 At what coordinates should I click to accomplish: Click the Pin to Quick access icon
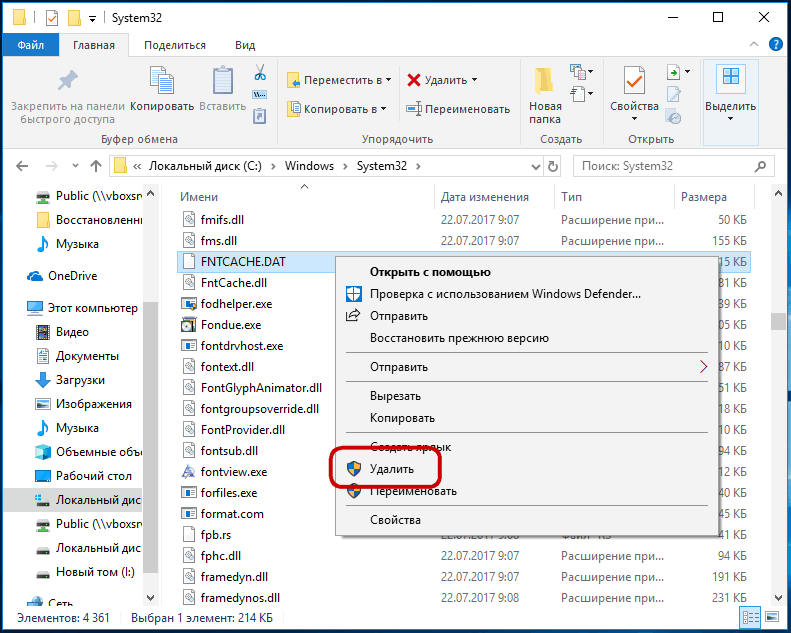click(x=67, y=81)
